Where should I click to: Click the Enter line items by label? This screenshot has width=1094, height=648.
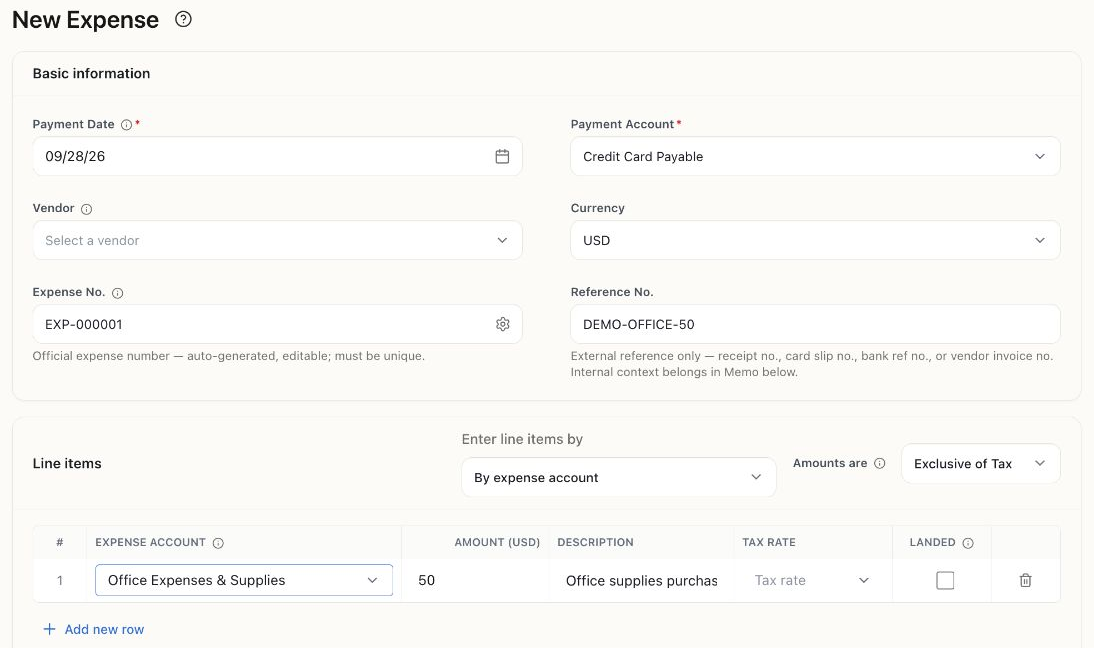pos(522,439)
